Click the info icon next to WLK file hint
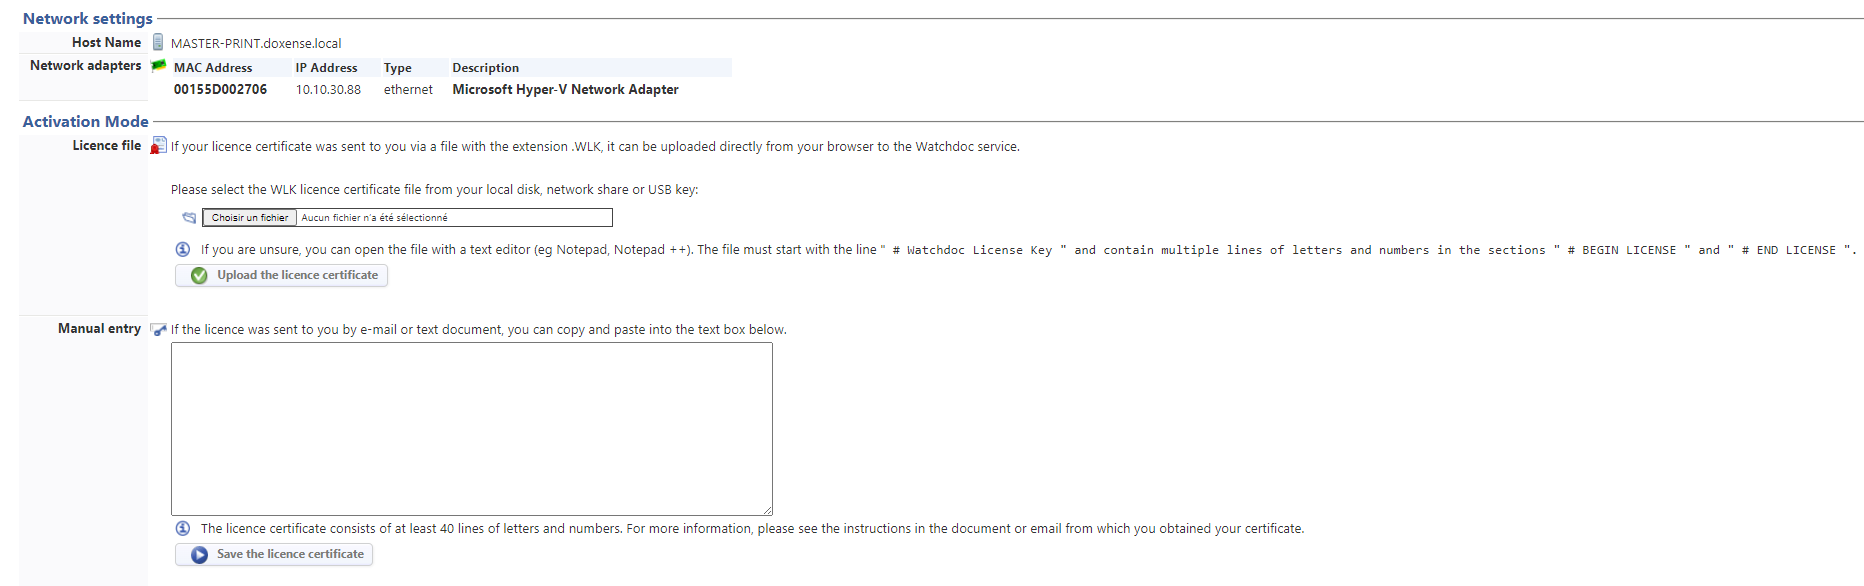This screenshot has height=586, width=1864. [x=183, y=249]
